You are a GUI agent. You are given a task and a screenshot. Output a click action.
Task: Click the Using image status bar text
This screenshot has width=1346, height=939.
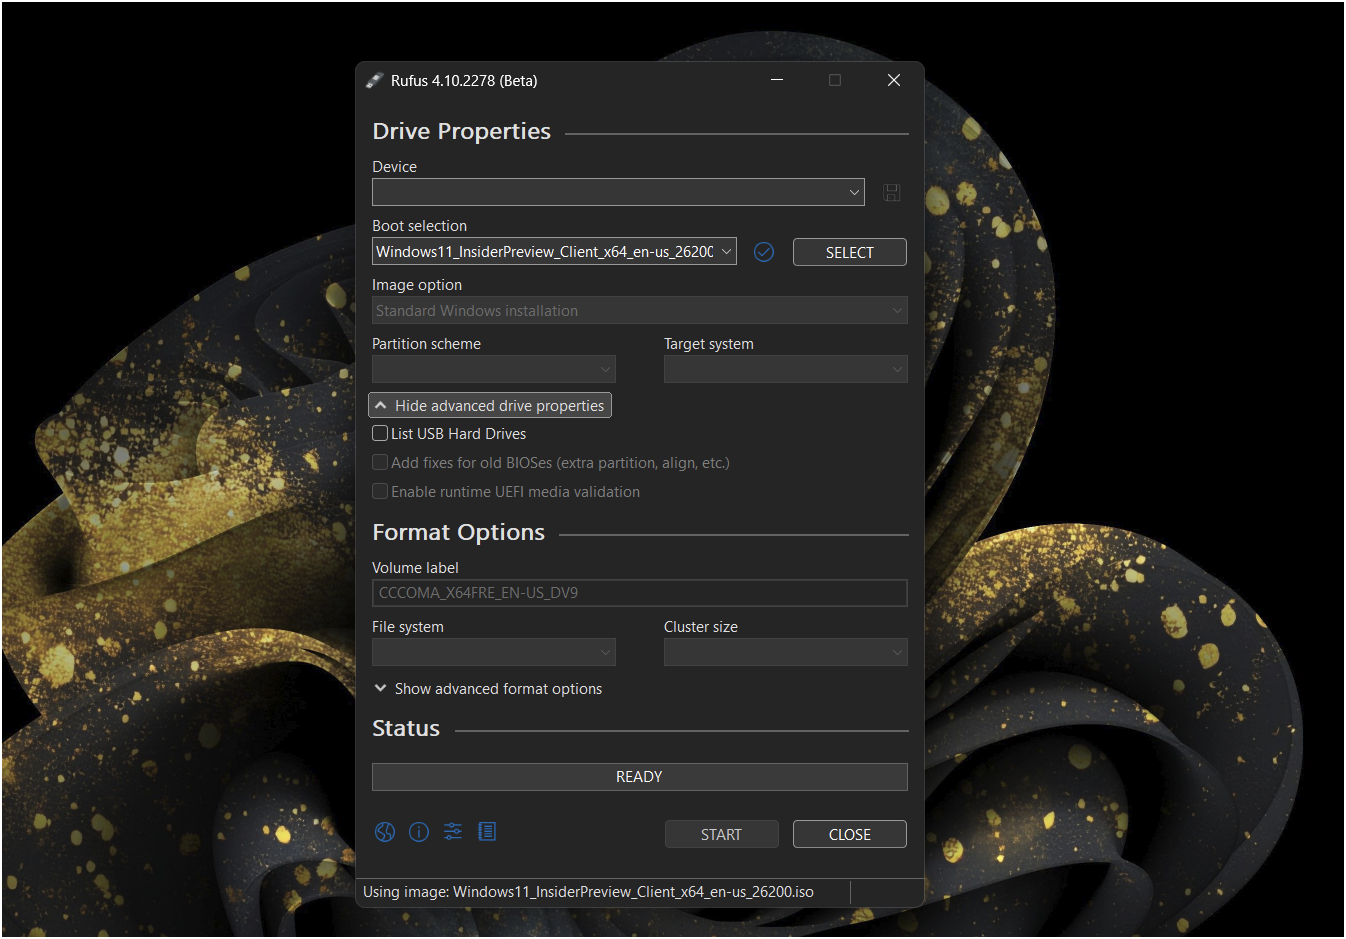tap(588, 892)
